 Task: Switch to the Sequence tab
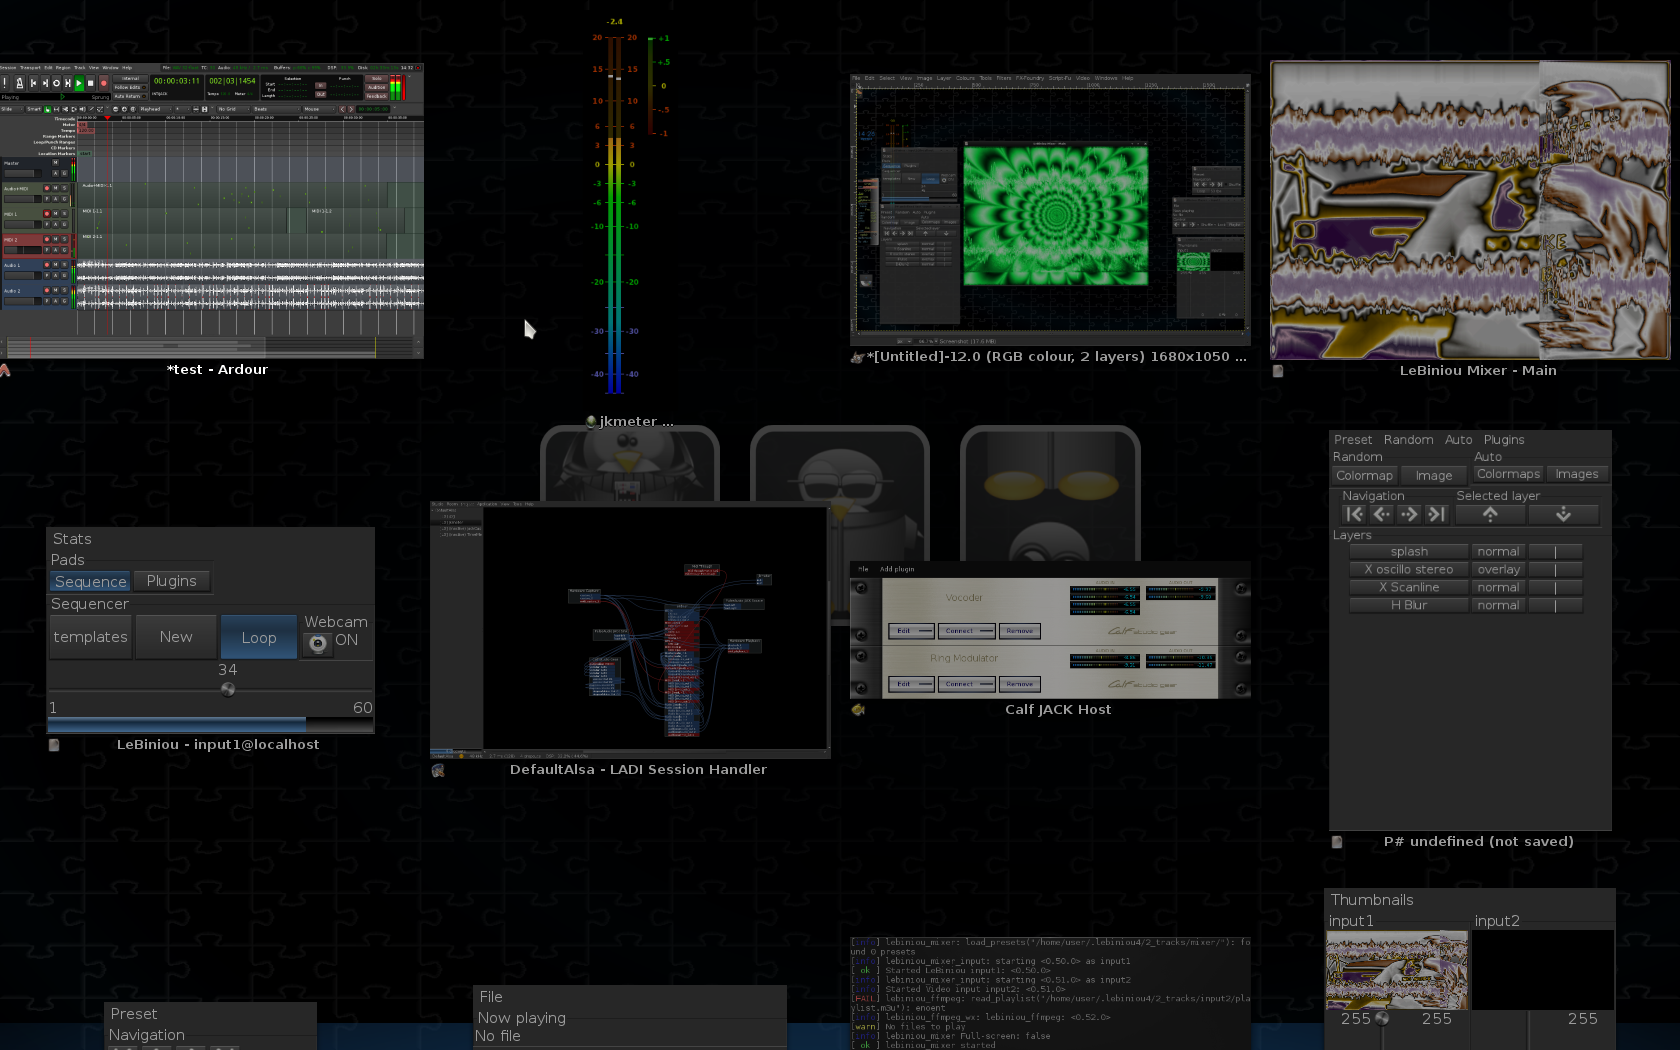(x=90, y=582)
